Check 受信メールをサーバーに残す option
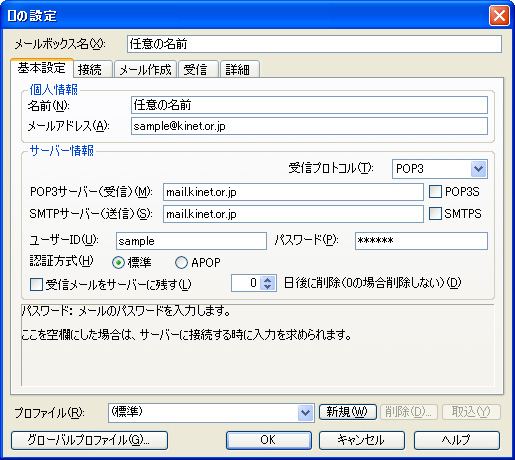The width and height of the screenshot is (515, 460). pos(36,285)
